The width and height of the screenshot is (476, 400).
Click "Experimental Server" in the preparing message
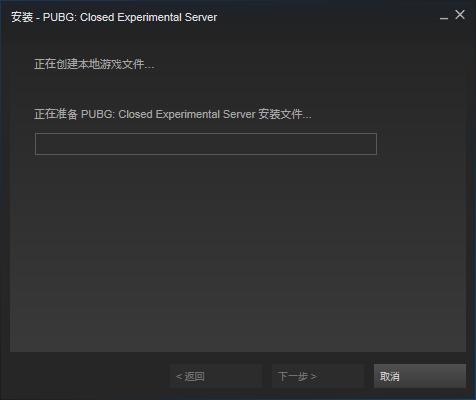205,114
